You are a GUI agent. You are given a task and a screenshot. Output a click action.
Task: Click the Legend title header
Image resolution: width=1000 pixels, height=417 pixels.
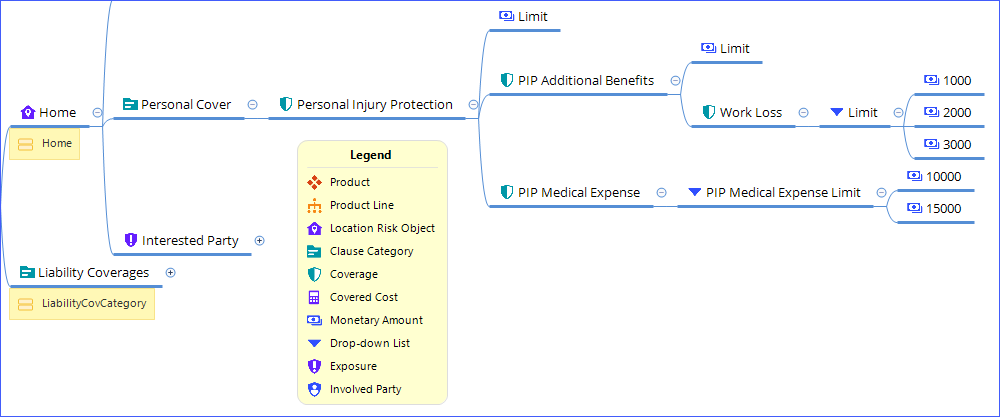pyautogui.click(x=370, y=155)
